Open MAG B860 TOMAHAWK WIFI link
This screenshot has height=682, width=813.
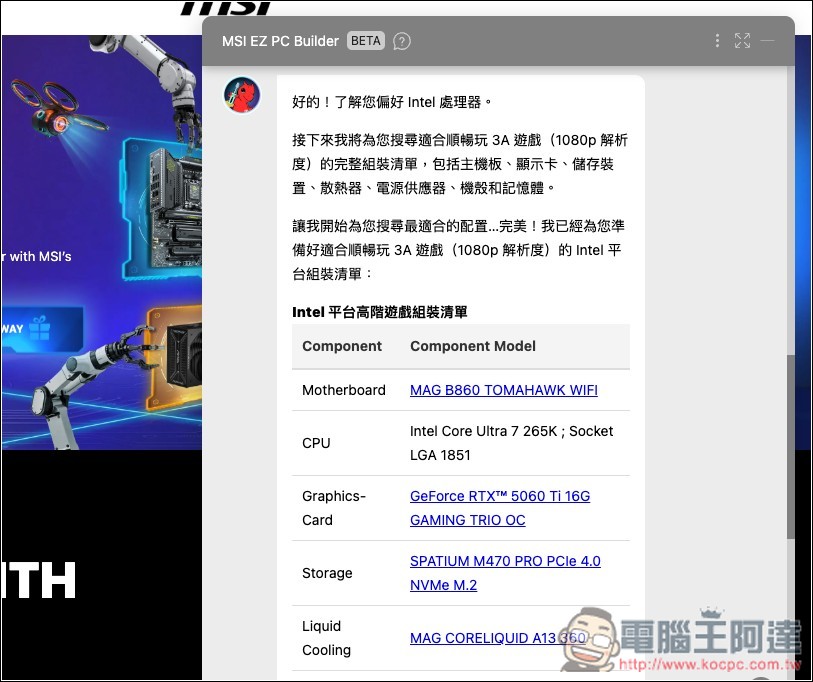[503, 390]
